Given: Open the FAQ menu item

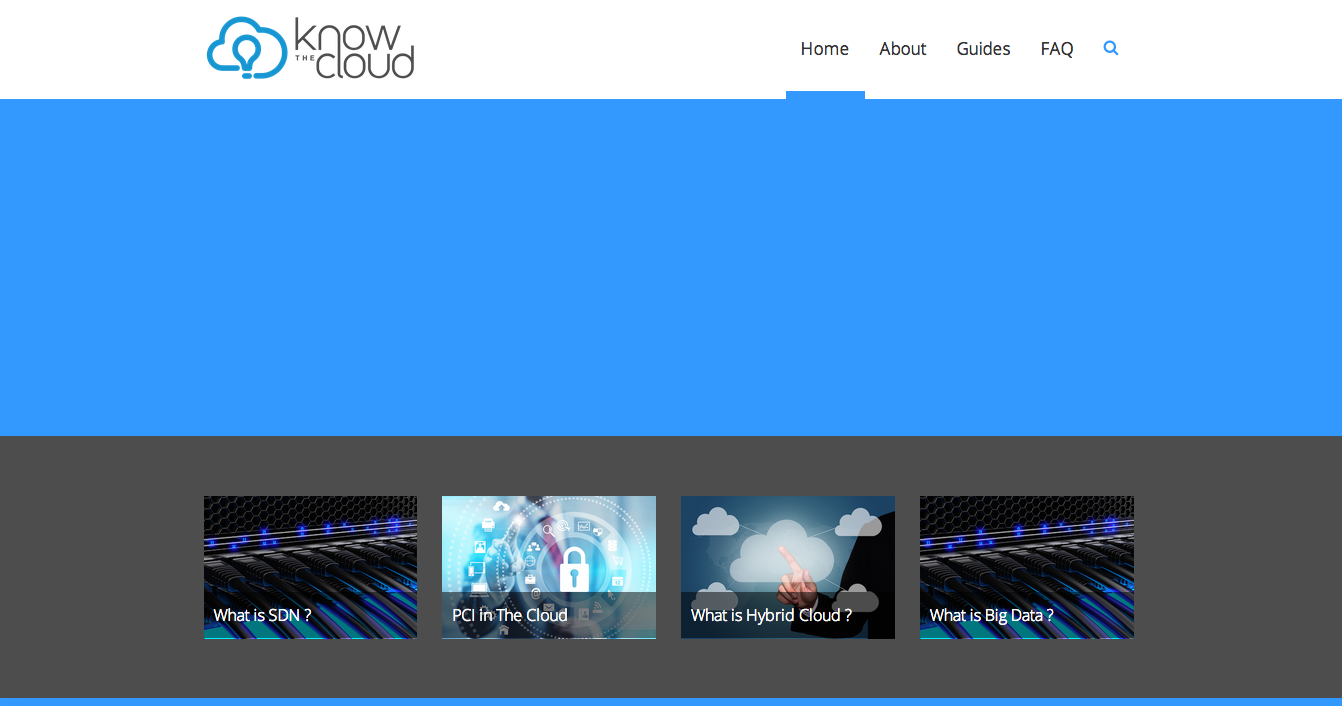Looking at the screenshot, I should pyautogui.click(x=1056, y=49).
